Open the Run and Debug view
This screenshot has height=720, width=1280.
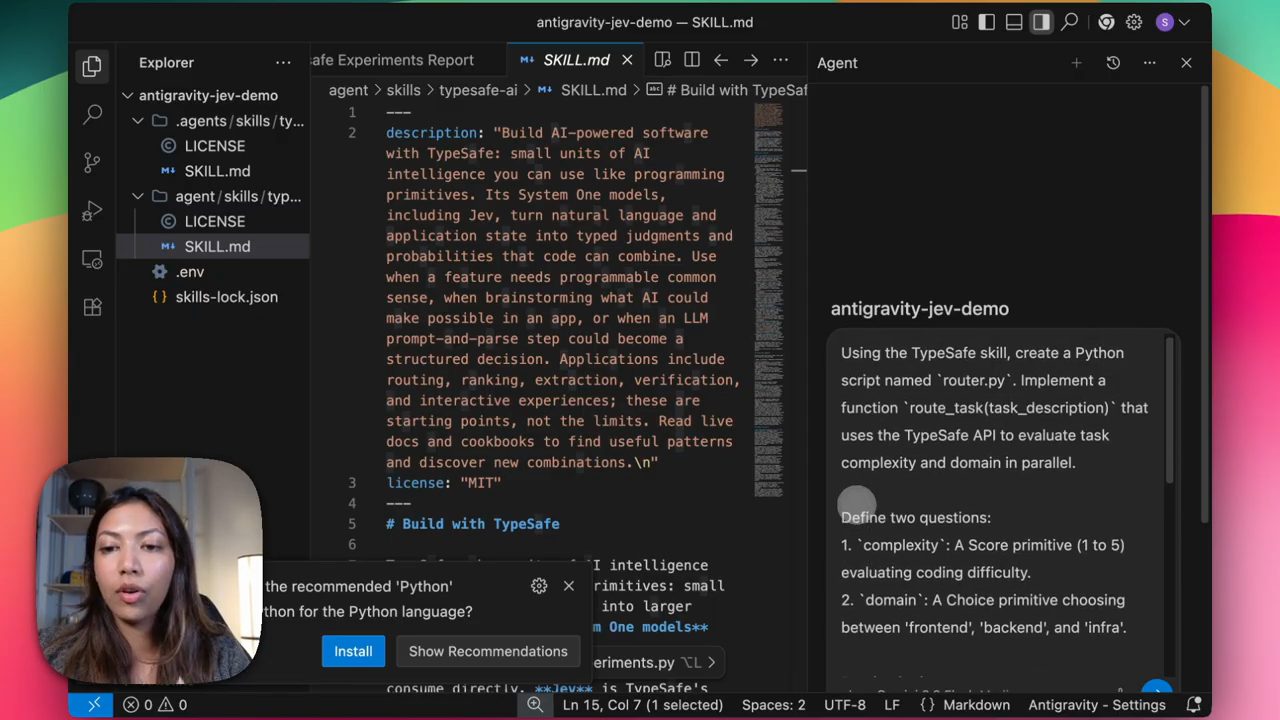tap(92, 211)
